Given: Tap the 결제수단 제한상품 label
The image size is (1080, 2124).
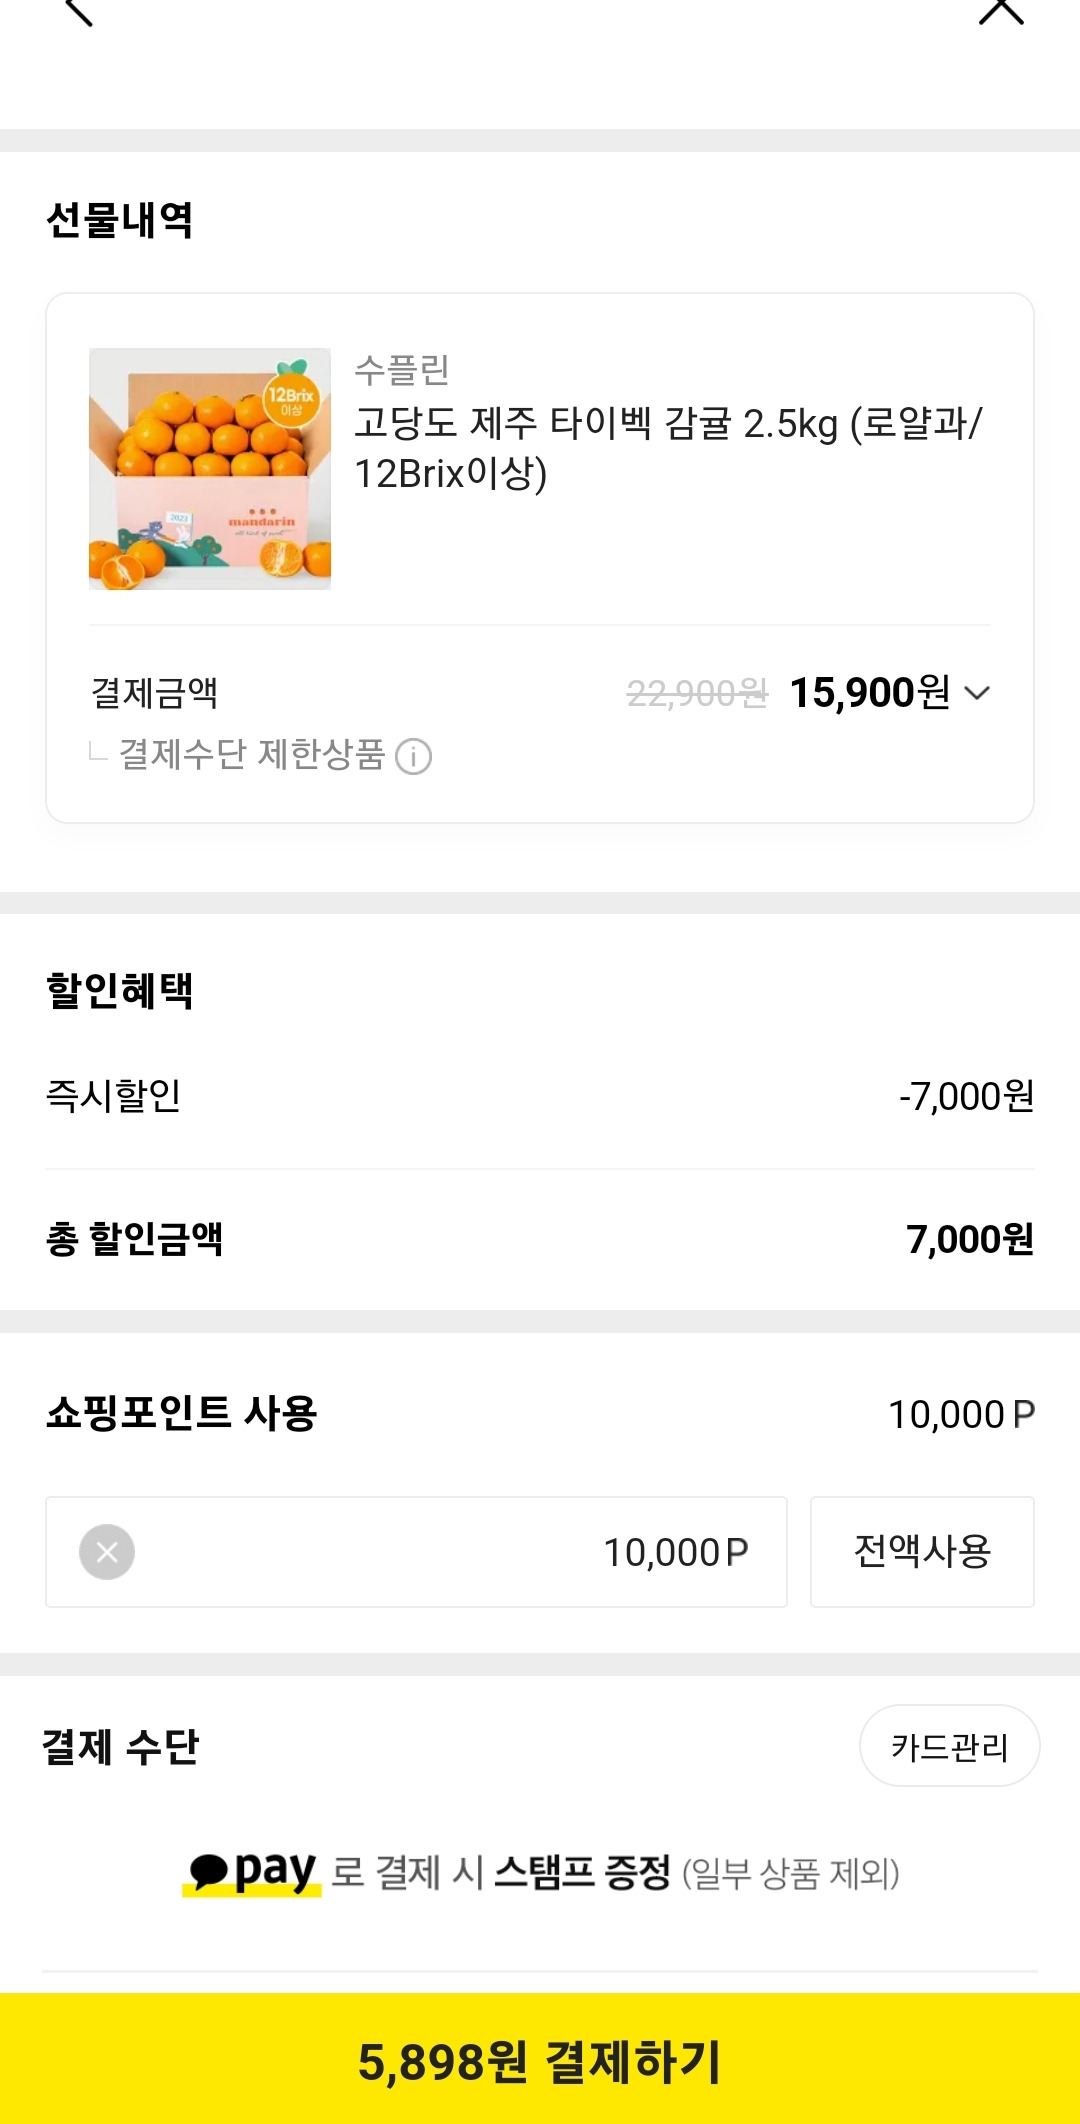Looking at the screenshot, I should pyautogui.click(x=251, y=755).
